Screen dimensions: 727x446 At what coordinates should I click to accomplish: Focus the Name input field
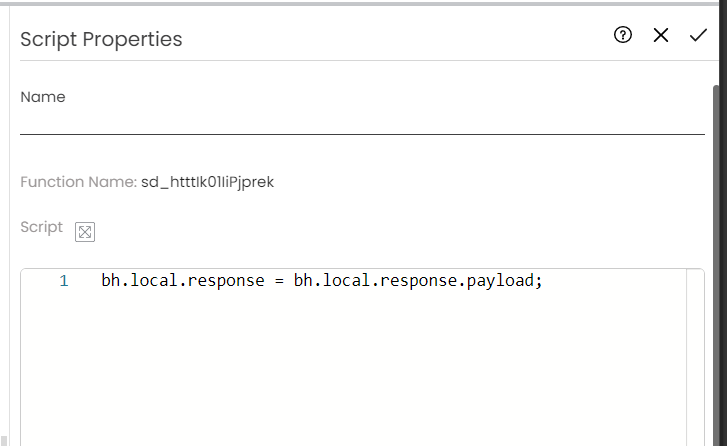click(362, 121)
